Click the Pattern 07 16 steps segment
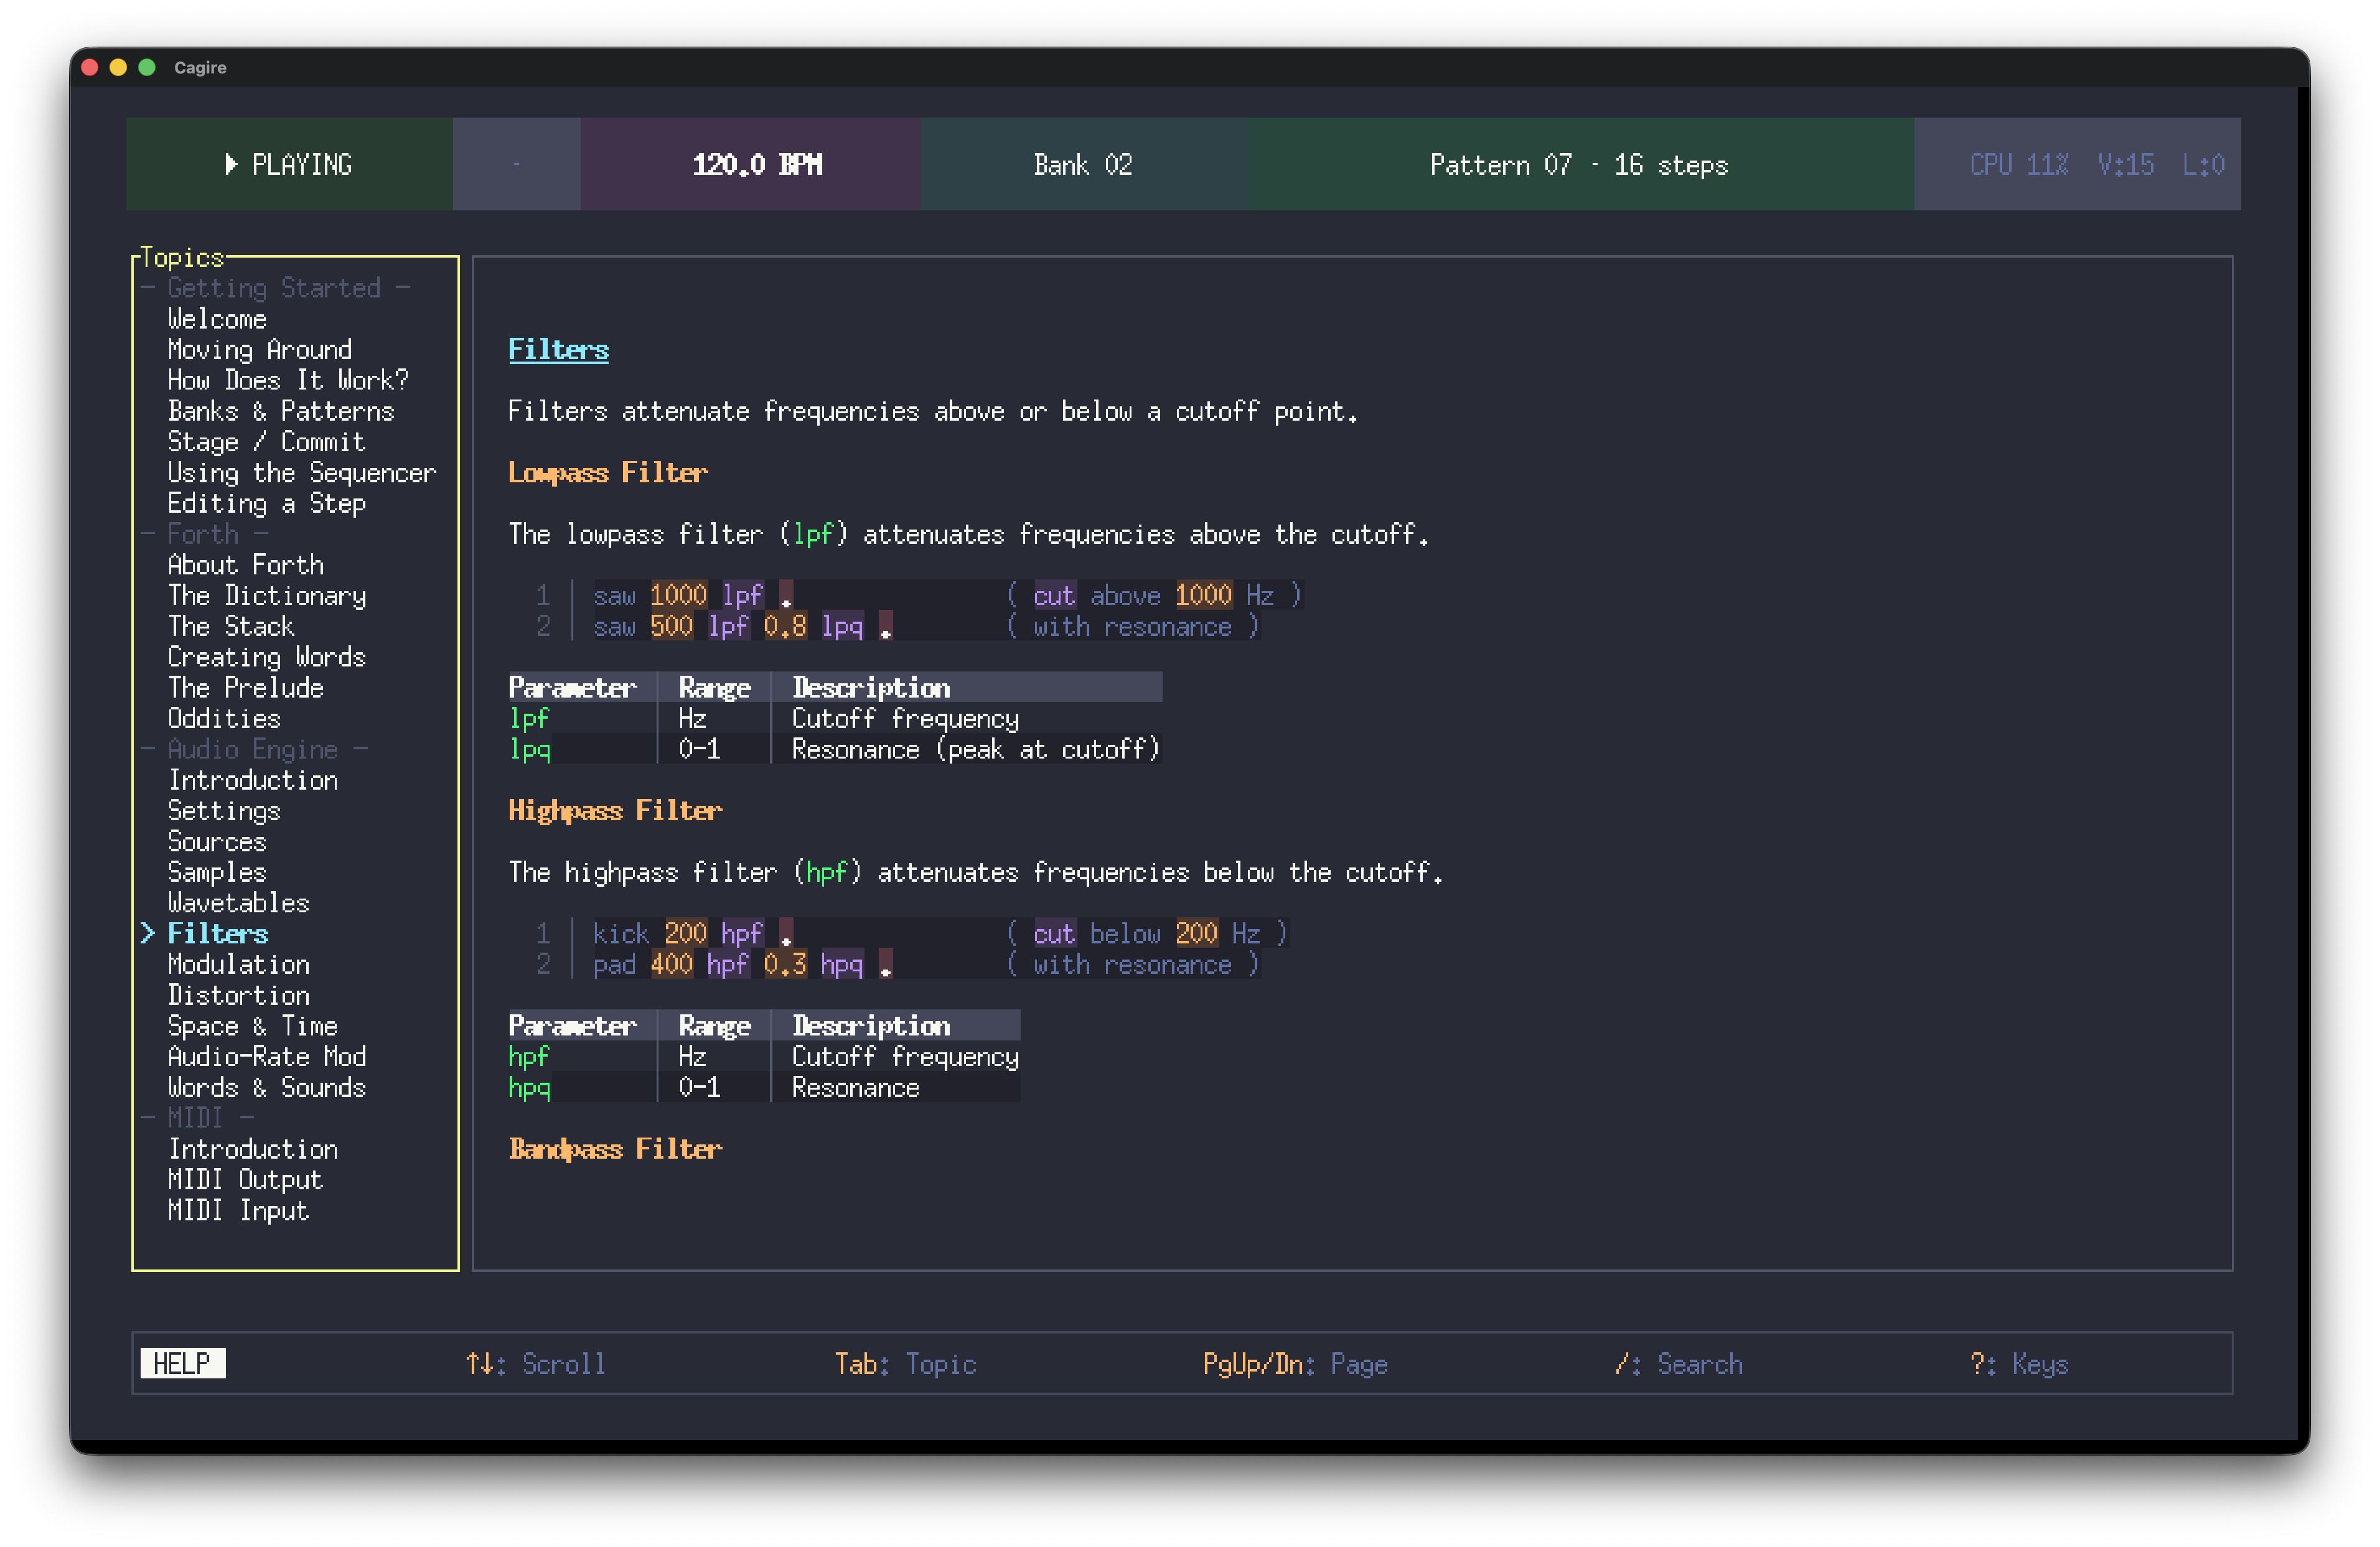2380x1547 pixels. pos(1578,164)
